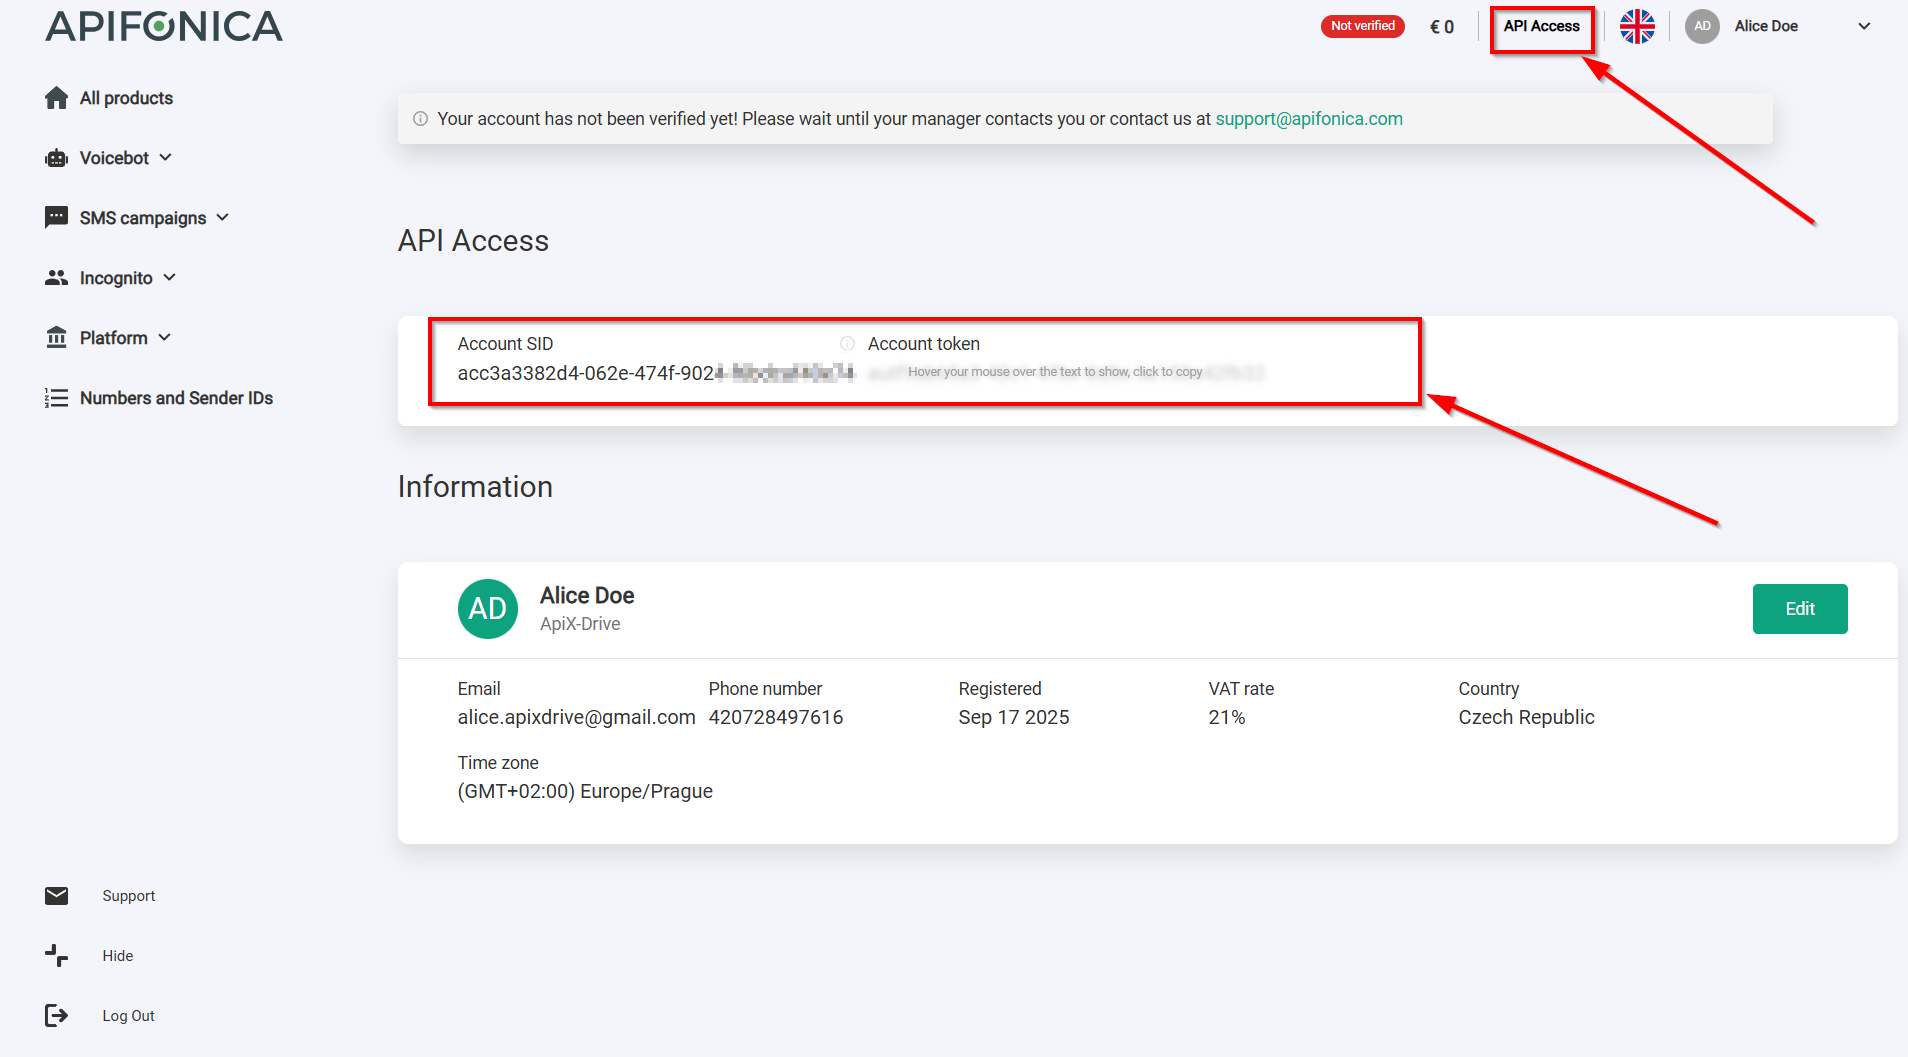This screenshot has width=1908, height=1057.
Task: Click the SMS campaigns chat bubble icon
Action: tap(57, 218)
